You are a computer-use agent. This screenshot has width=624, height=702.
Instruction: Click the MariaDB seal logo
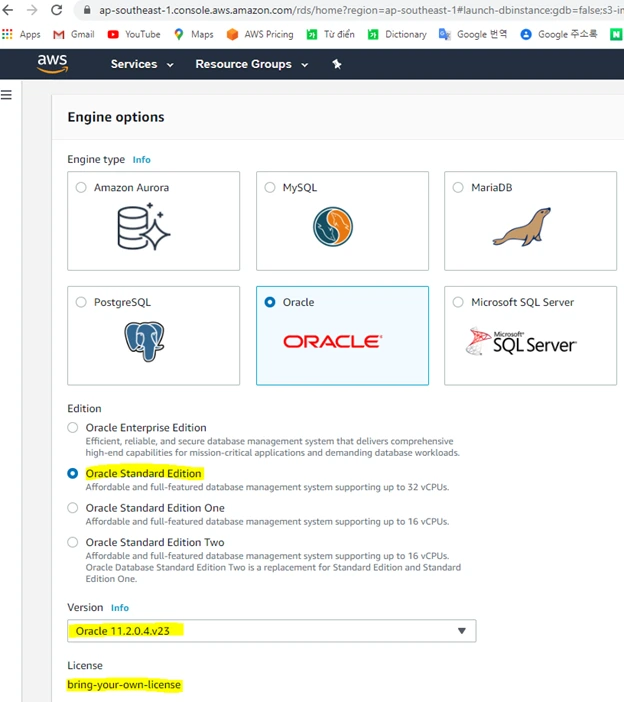pos(522,227)
